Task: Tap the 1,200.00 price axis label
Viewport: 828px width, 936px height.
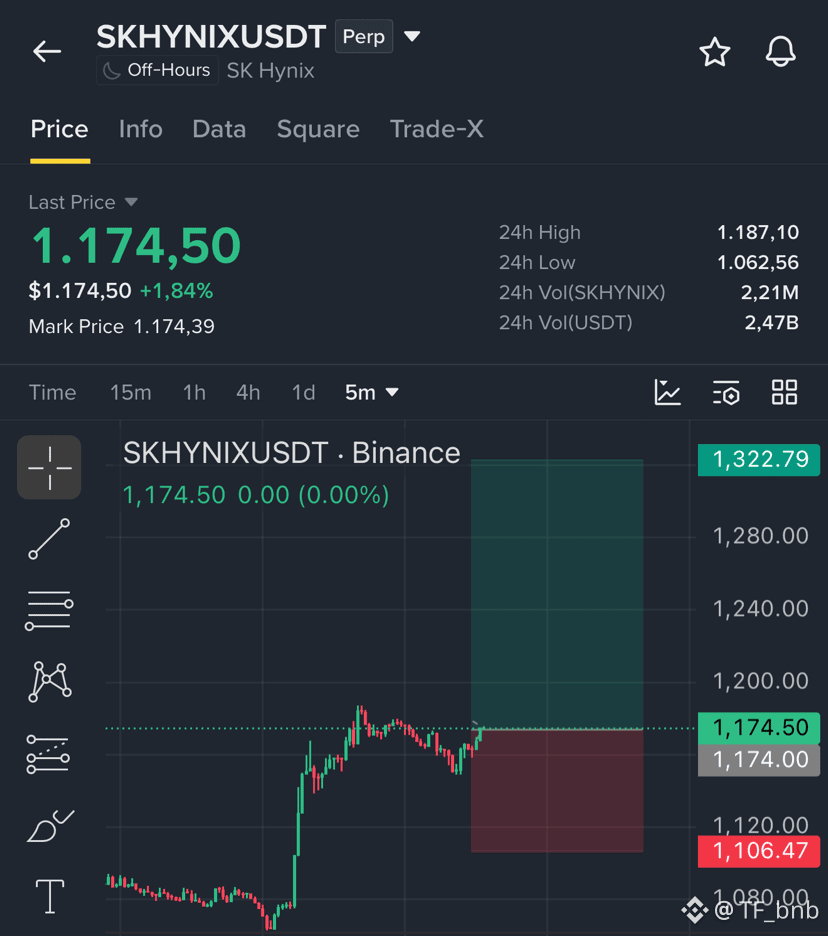Action: coord(761,681)
